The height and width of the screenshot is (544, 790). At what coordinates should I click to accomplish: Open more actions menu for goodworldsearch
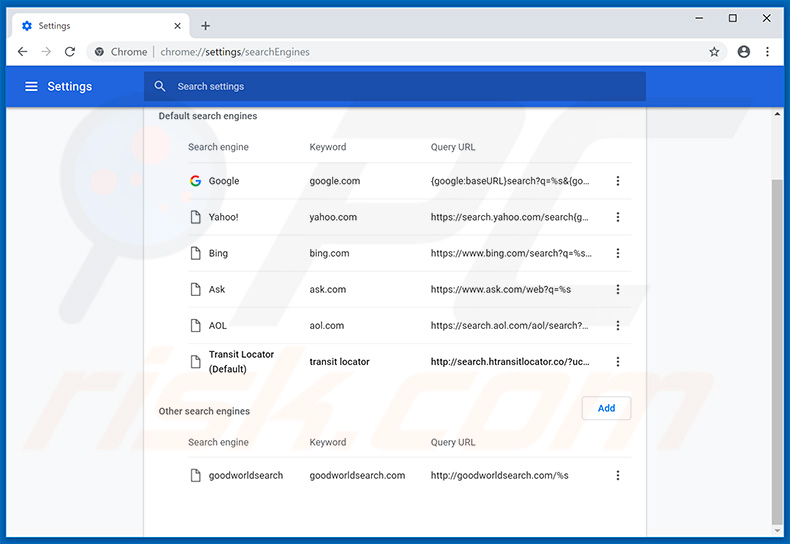[618, 475]
